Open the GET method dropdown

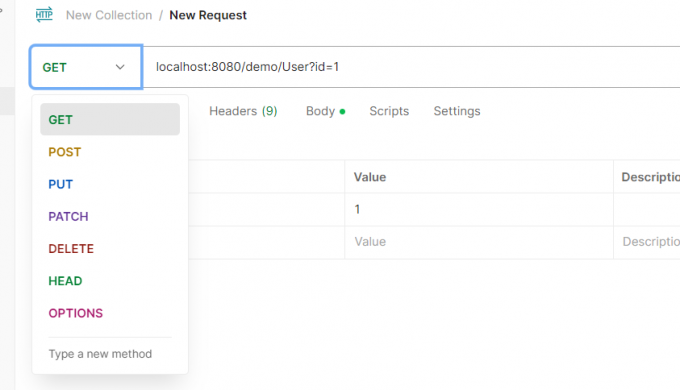[86, 67]
